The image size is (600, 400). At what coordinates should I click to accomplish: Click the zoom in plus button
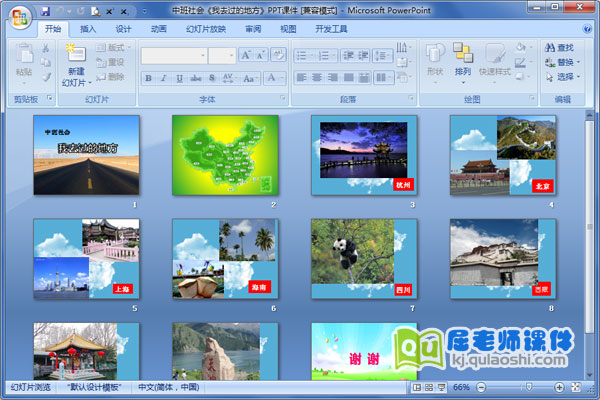coord(559,387)
